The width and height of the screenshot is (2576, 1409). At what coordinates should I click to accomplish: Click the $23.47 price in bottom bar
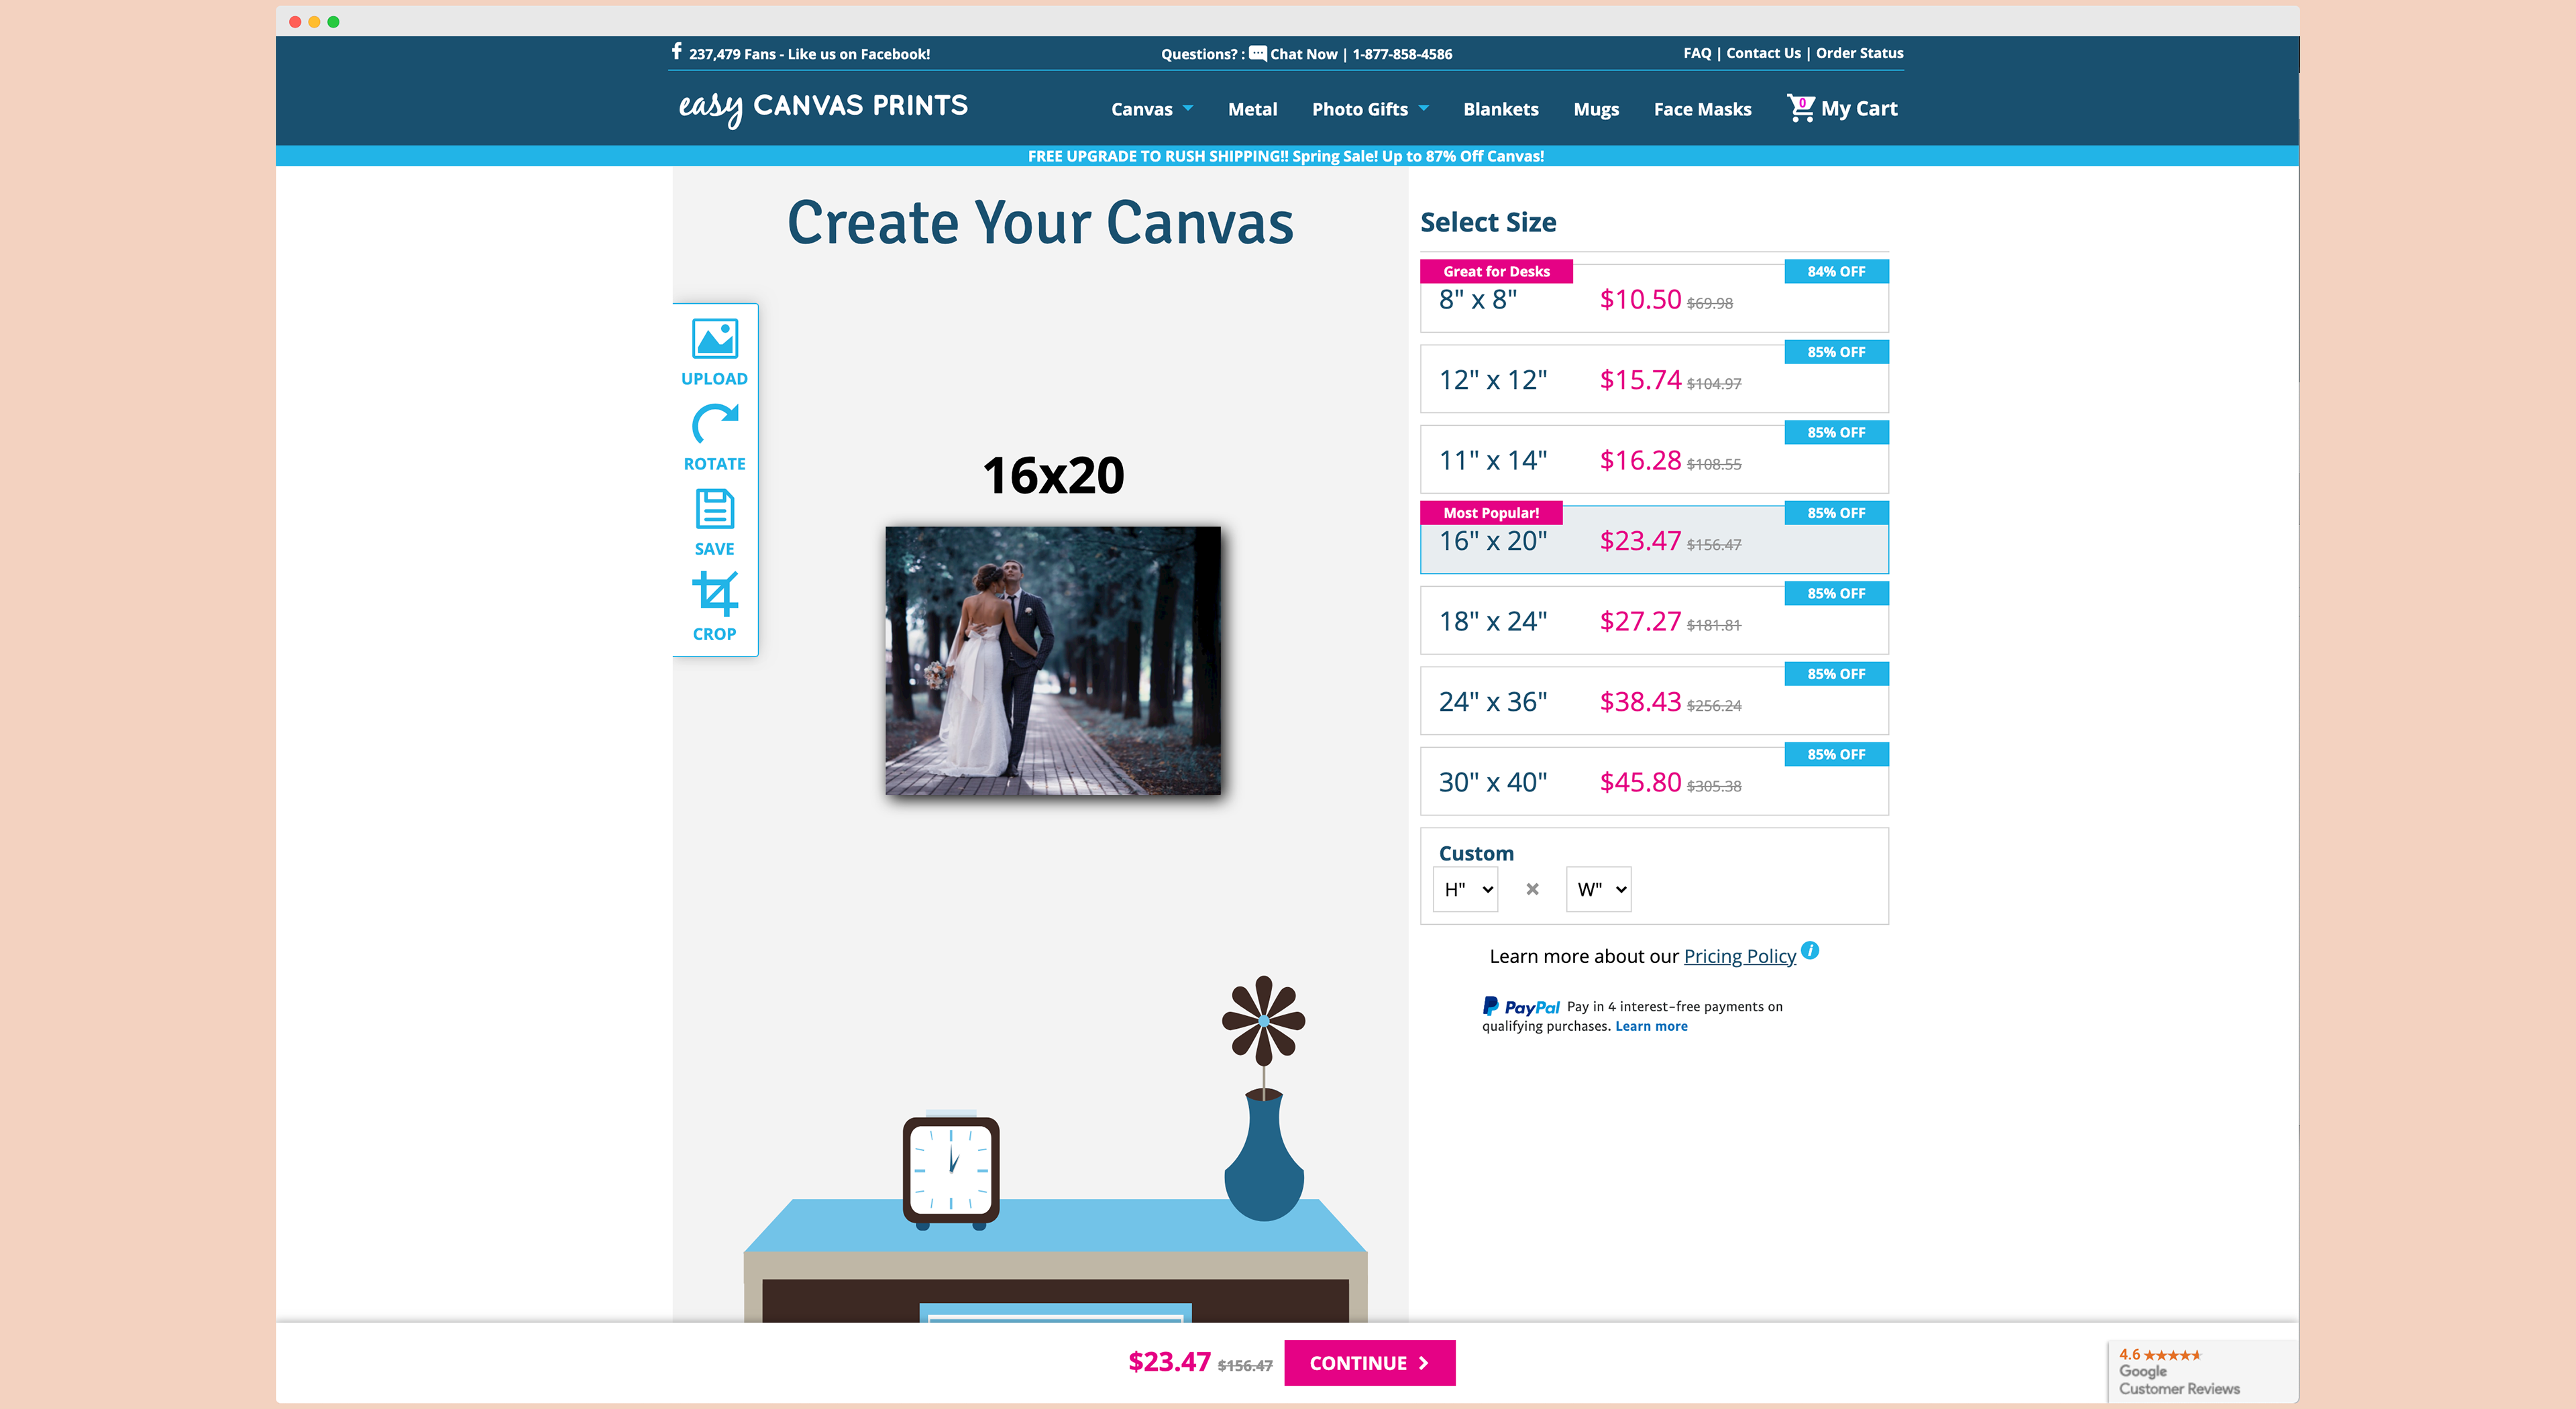pyautogui.click(x=1168, y=1362)
